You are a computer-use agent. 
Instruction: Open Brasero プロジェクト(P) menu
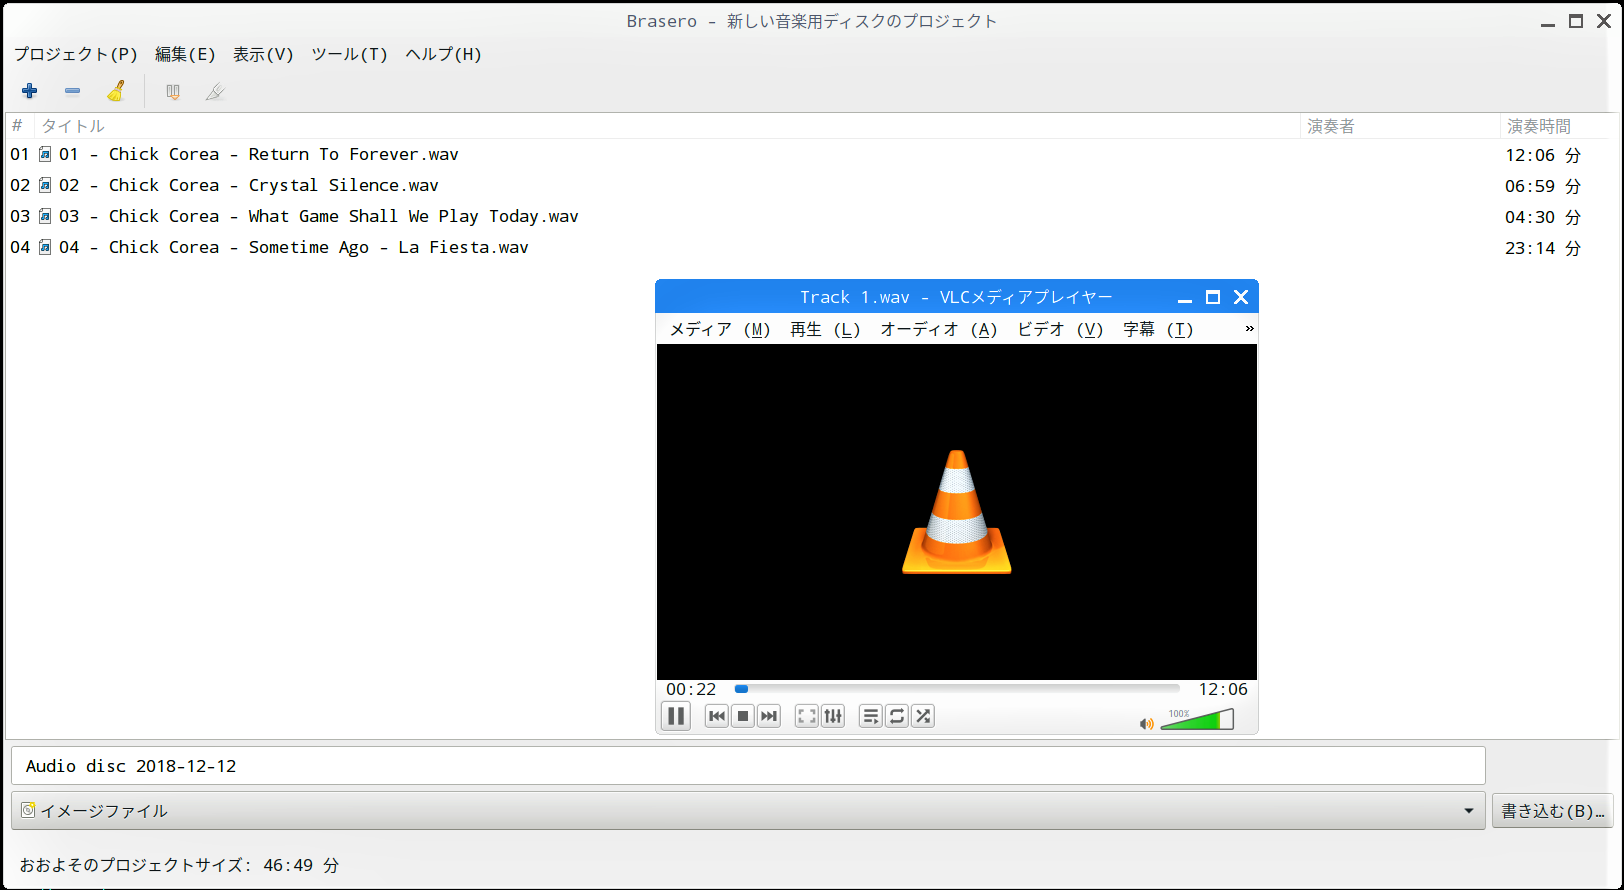[x=76, y=54]
